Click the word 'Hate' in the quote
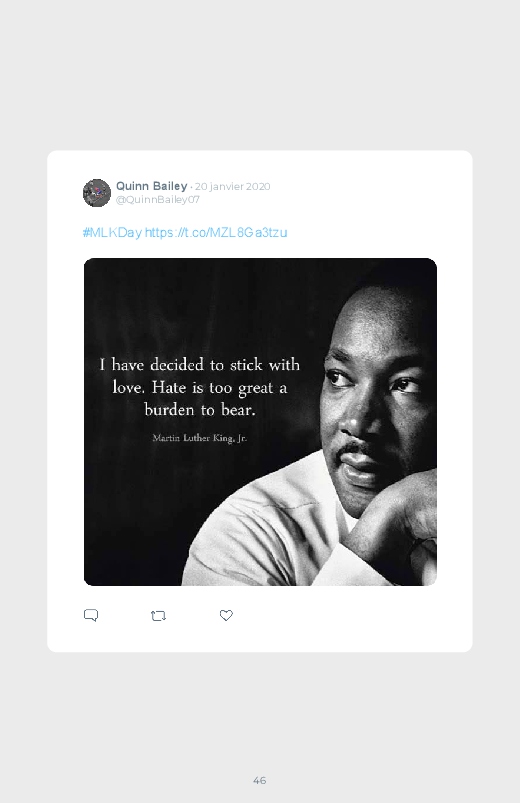 pos(169,387)
